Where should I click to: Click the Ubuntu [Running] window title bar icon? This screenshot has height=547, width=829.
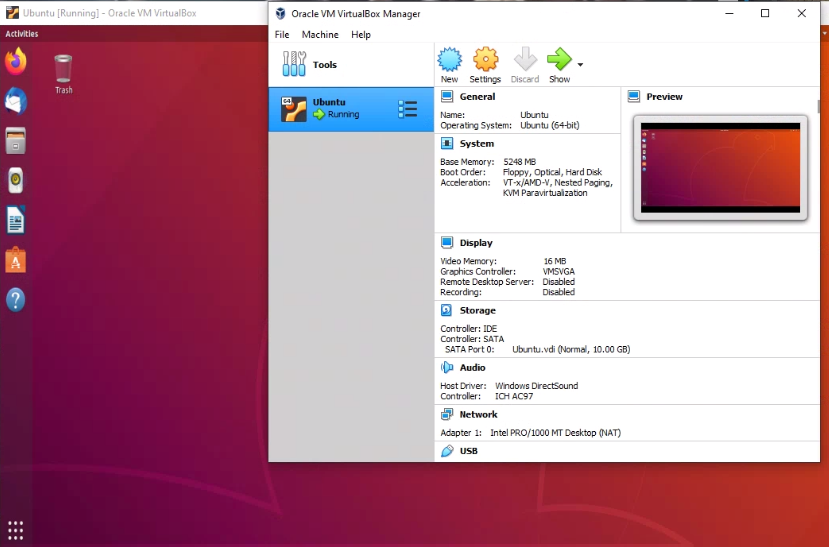12,13
